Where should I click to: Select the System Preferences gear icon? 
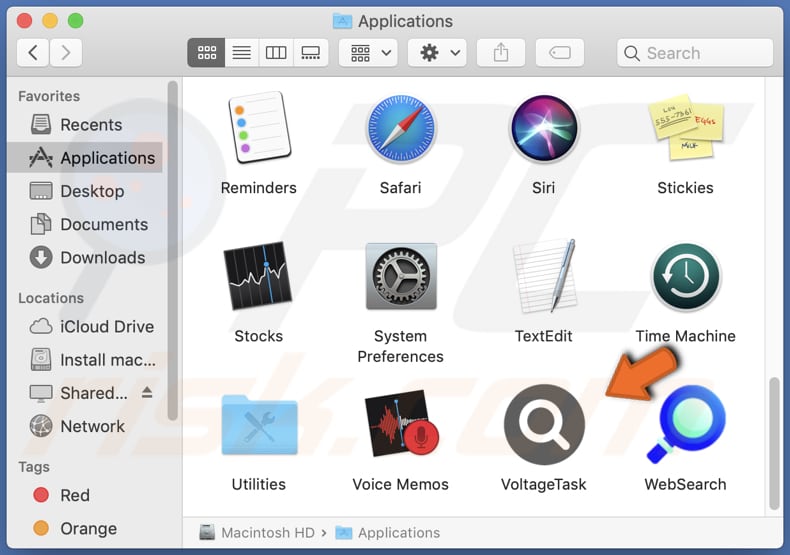coord(401,275)
